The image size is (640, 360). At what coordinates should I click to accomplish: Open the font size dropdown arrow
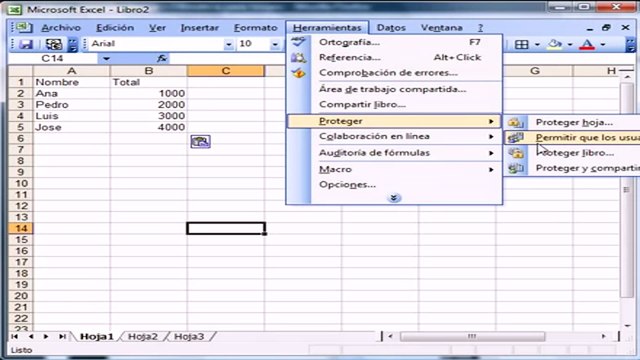click(275, 44)
